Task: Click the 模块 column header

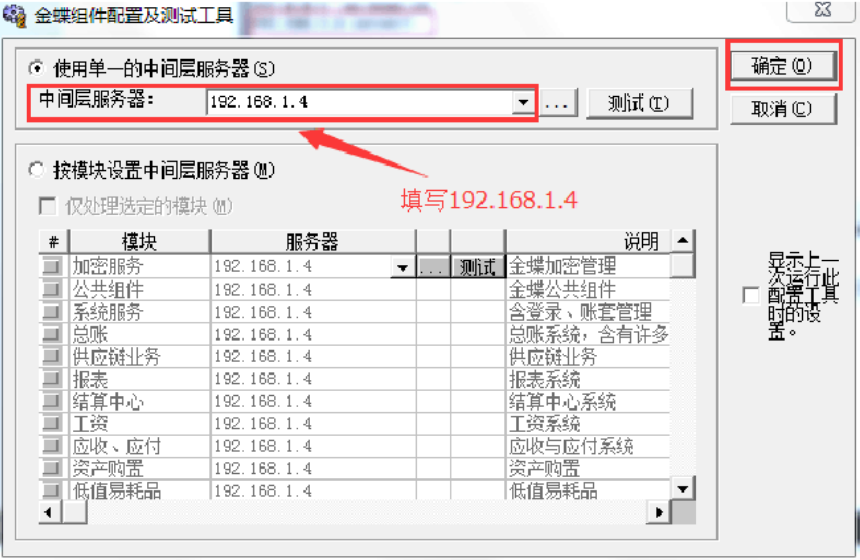Action: [x=139, y=242]
